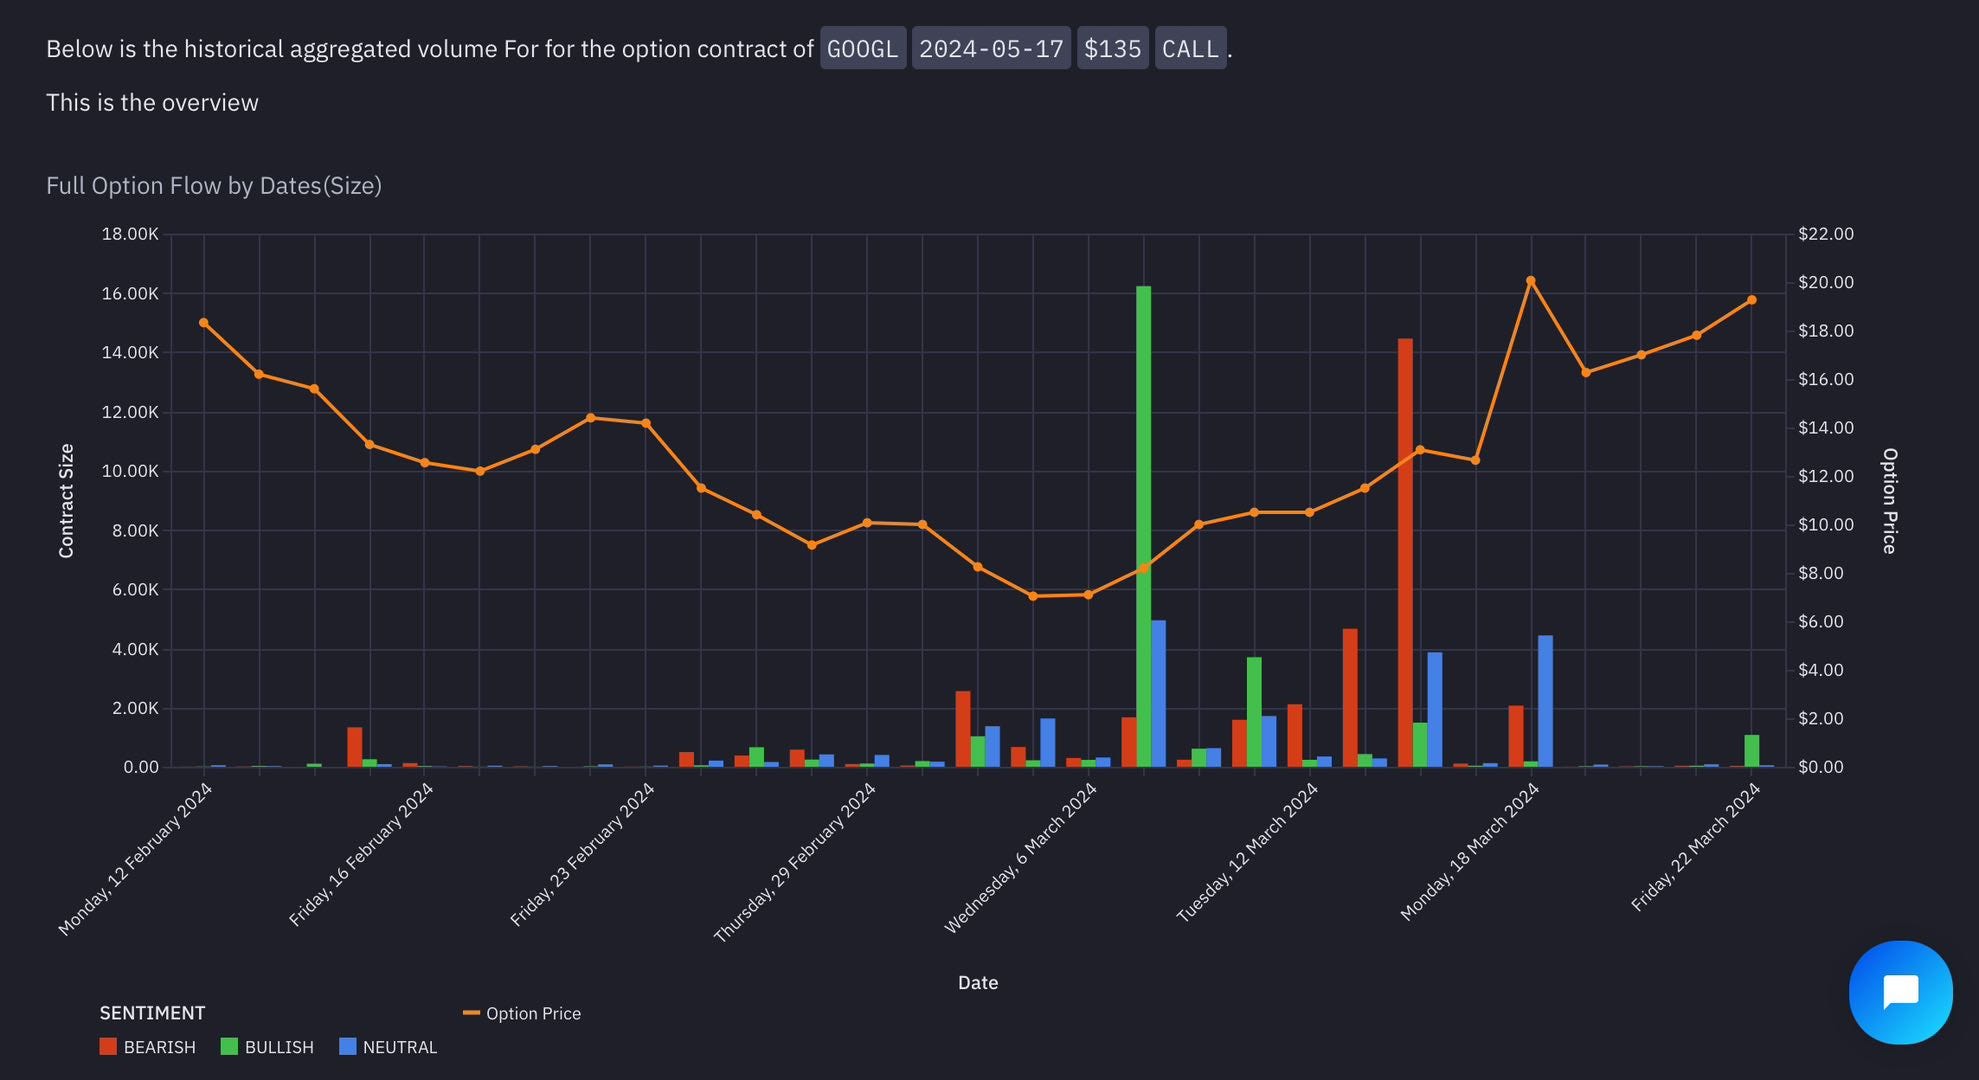Click the highest option price point
The width and height of the screenshot is (1979, 1080).
click(1530, 281)
